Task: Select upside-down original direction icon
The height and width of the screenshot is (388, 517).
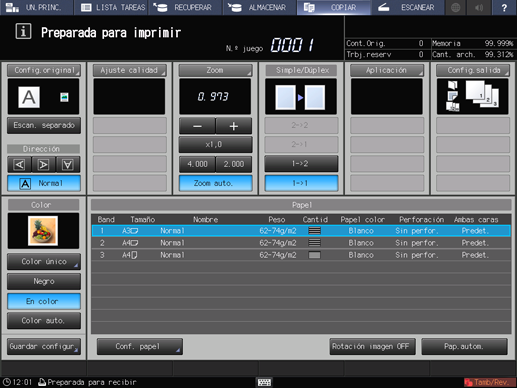Action: tap(68, 164)
